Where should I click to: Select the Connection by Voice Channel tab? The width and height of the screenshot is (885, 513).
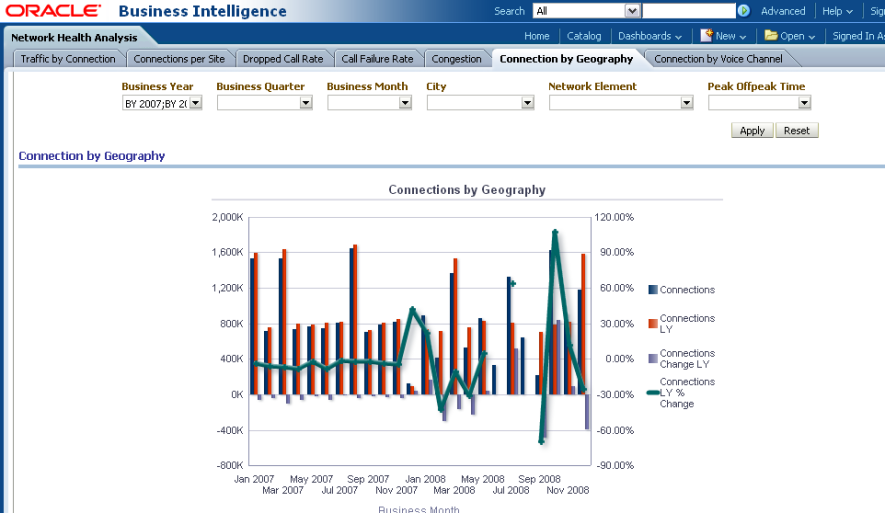[718, 59]
